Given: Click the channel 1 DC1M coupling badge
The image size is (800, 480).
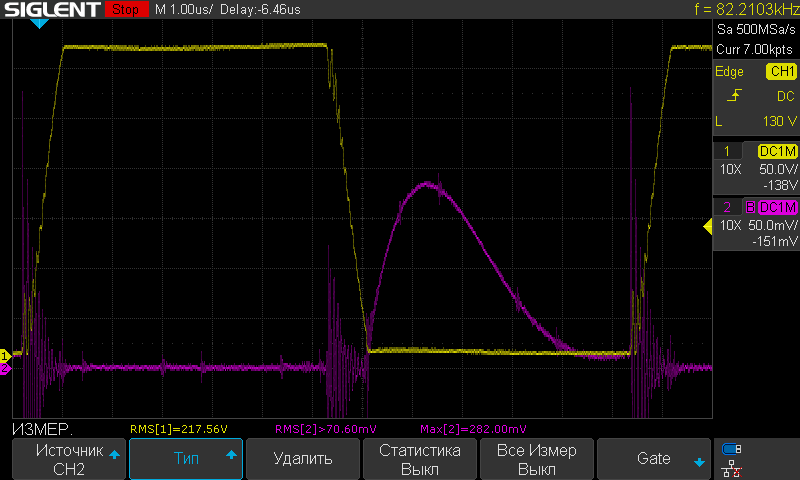Looking at the screenshot, I should tap(778, 151).
